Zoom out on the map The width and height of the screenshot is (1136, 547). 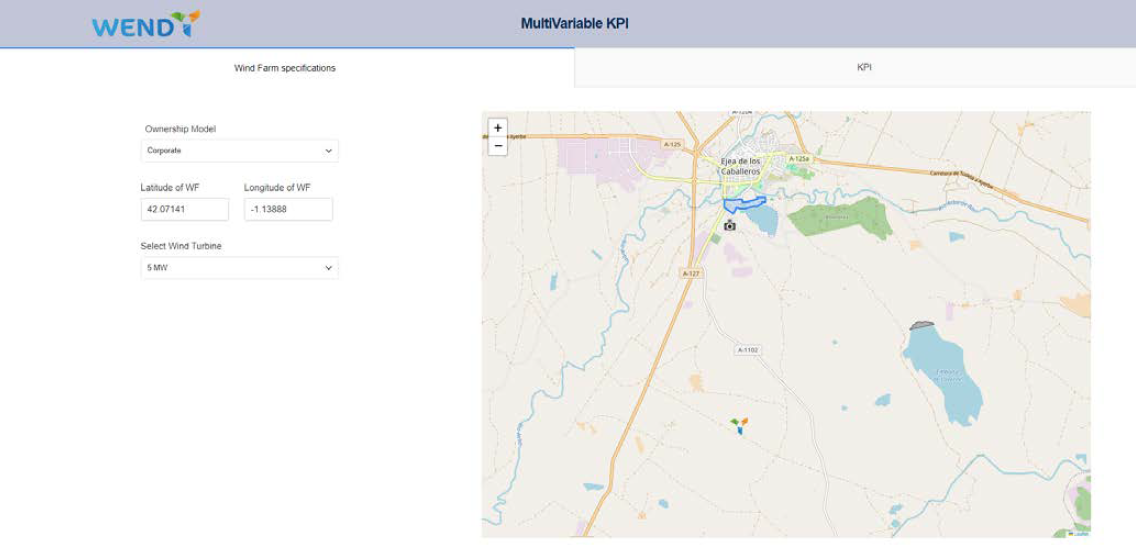coord(498,146)
